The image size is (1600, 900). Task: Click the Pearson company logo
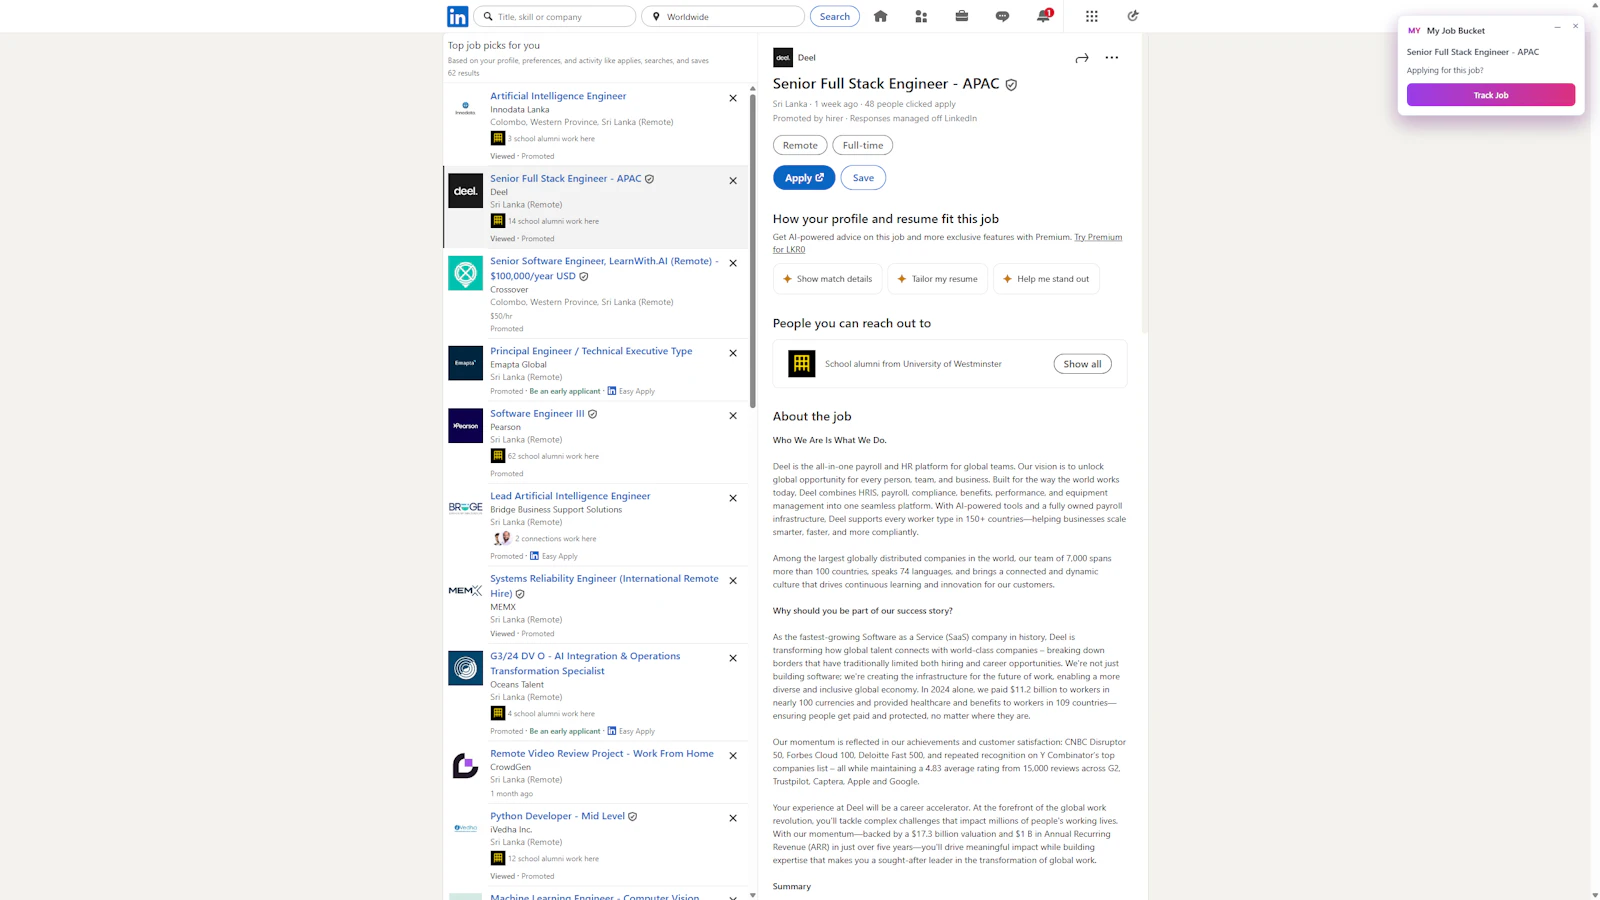[x=465, y=426]
